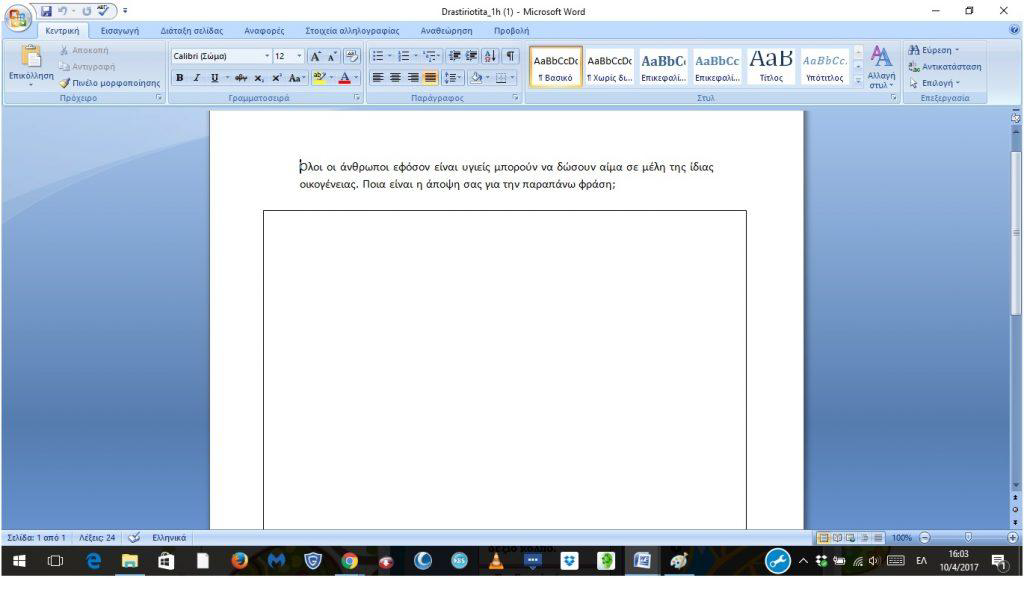This screenshot has height=589, width=1024.
Task: Expand the Εύρεση (Find) dropdown
Action: coord(957,50)
